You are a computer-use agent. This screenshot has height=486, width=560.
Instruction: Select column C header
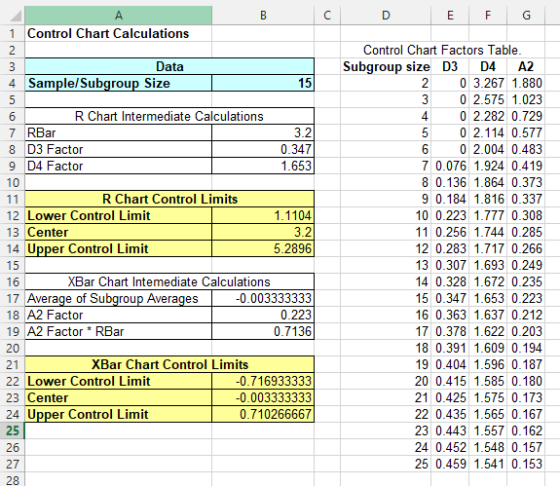tap(327, 15)
